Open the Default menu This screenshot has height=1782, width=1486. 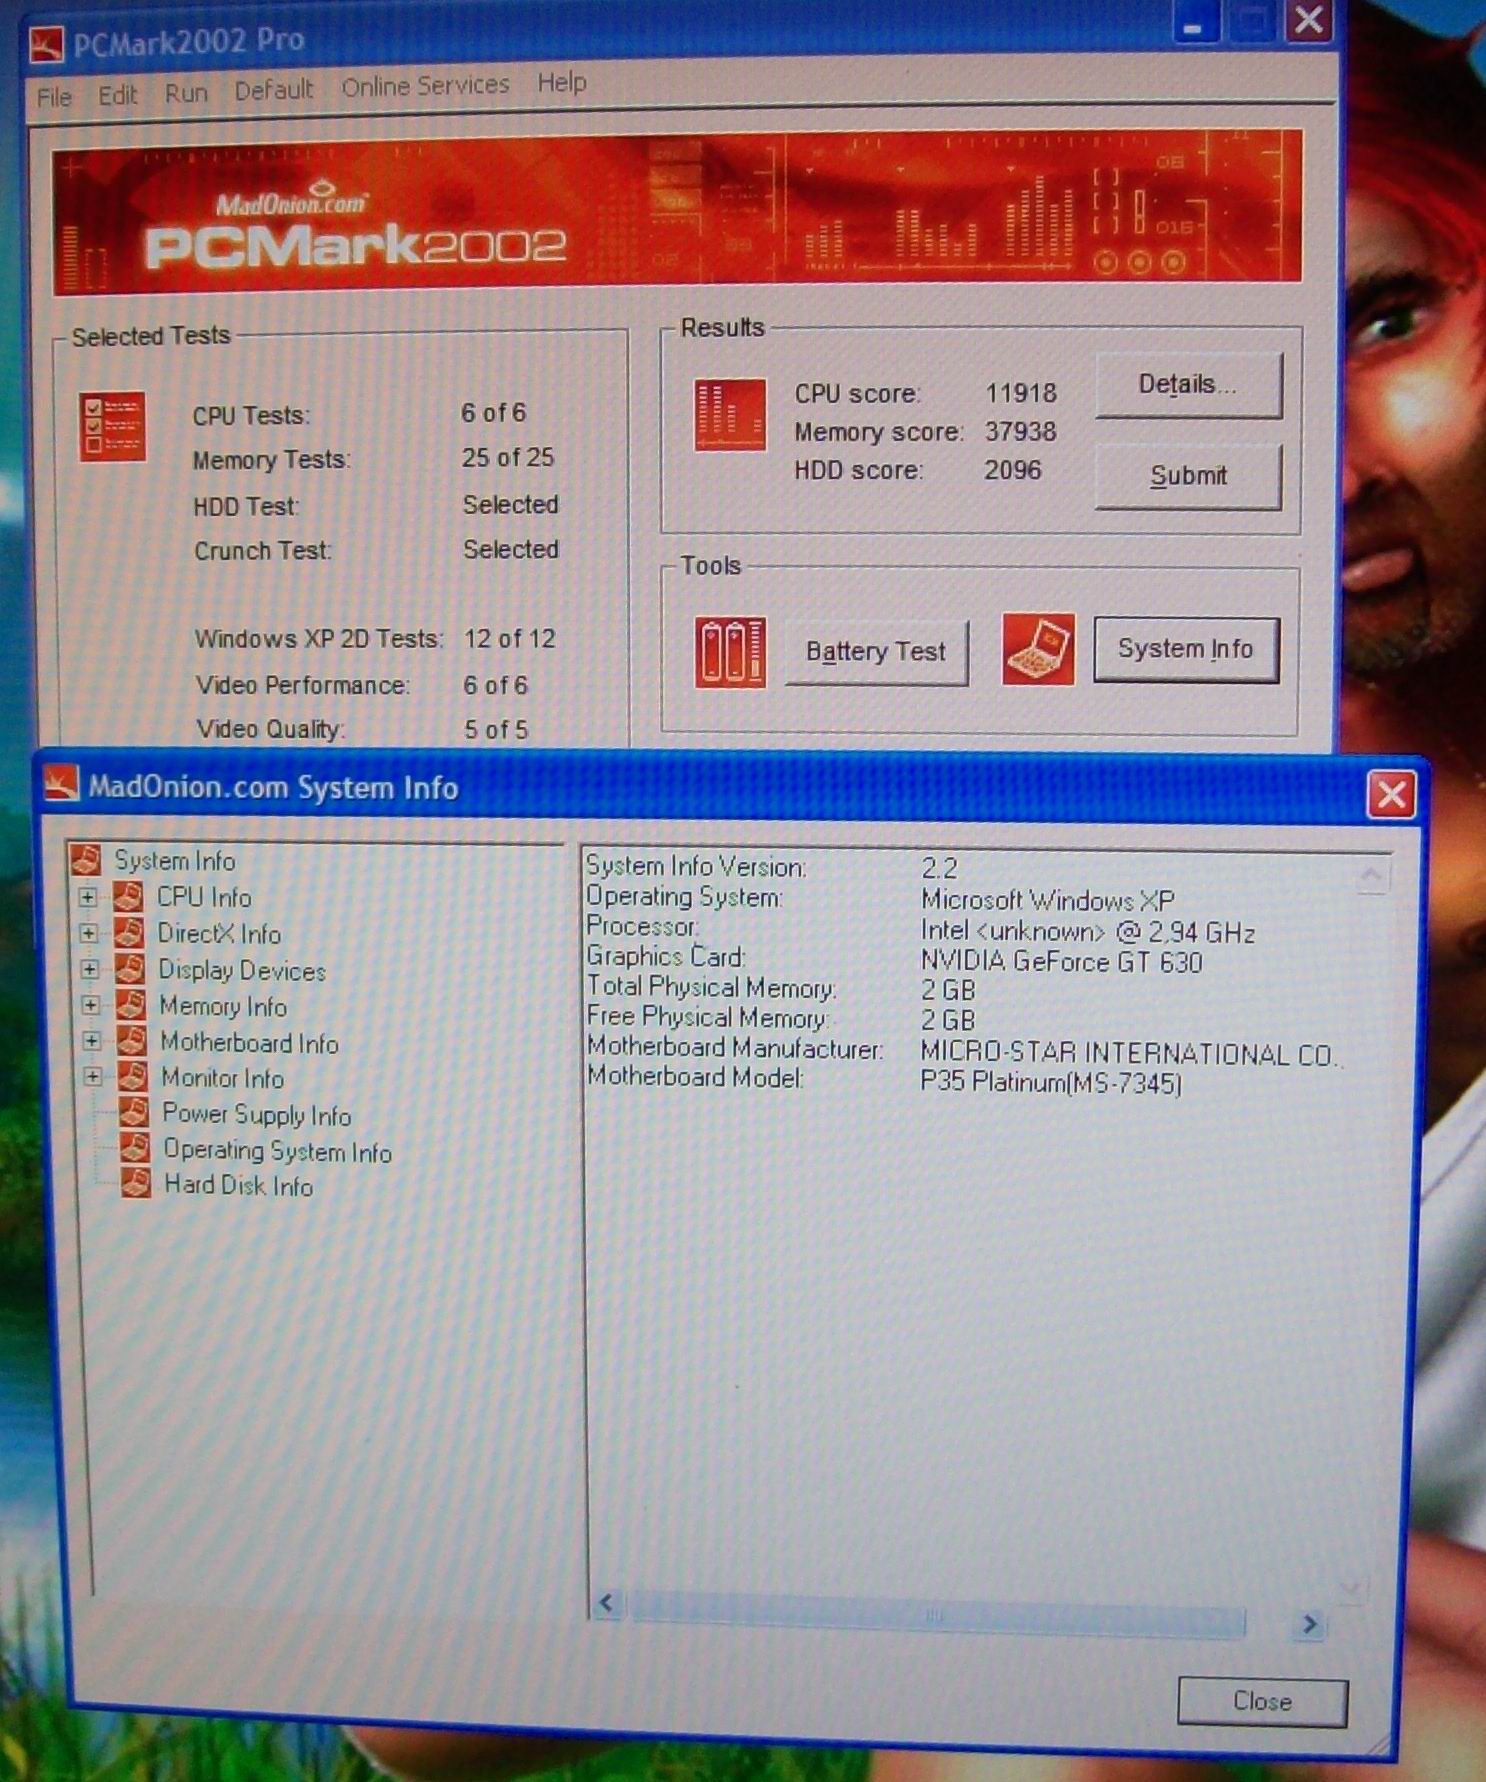coord(273,90)
